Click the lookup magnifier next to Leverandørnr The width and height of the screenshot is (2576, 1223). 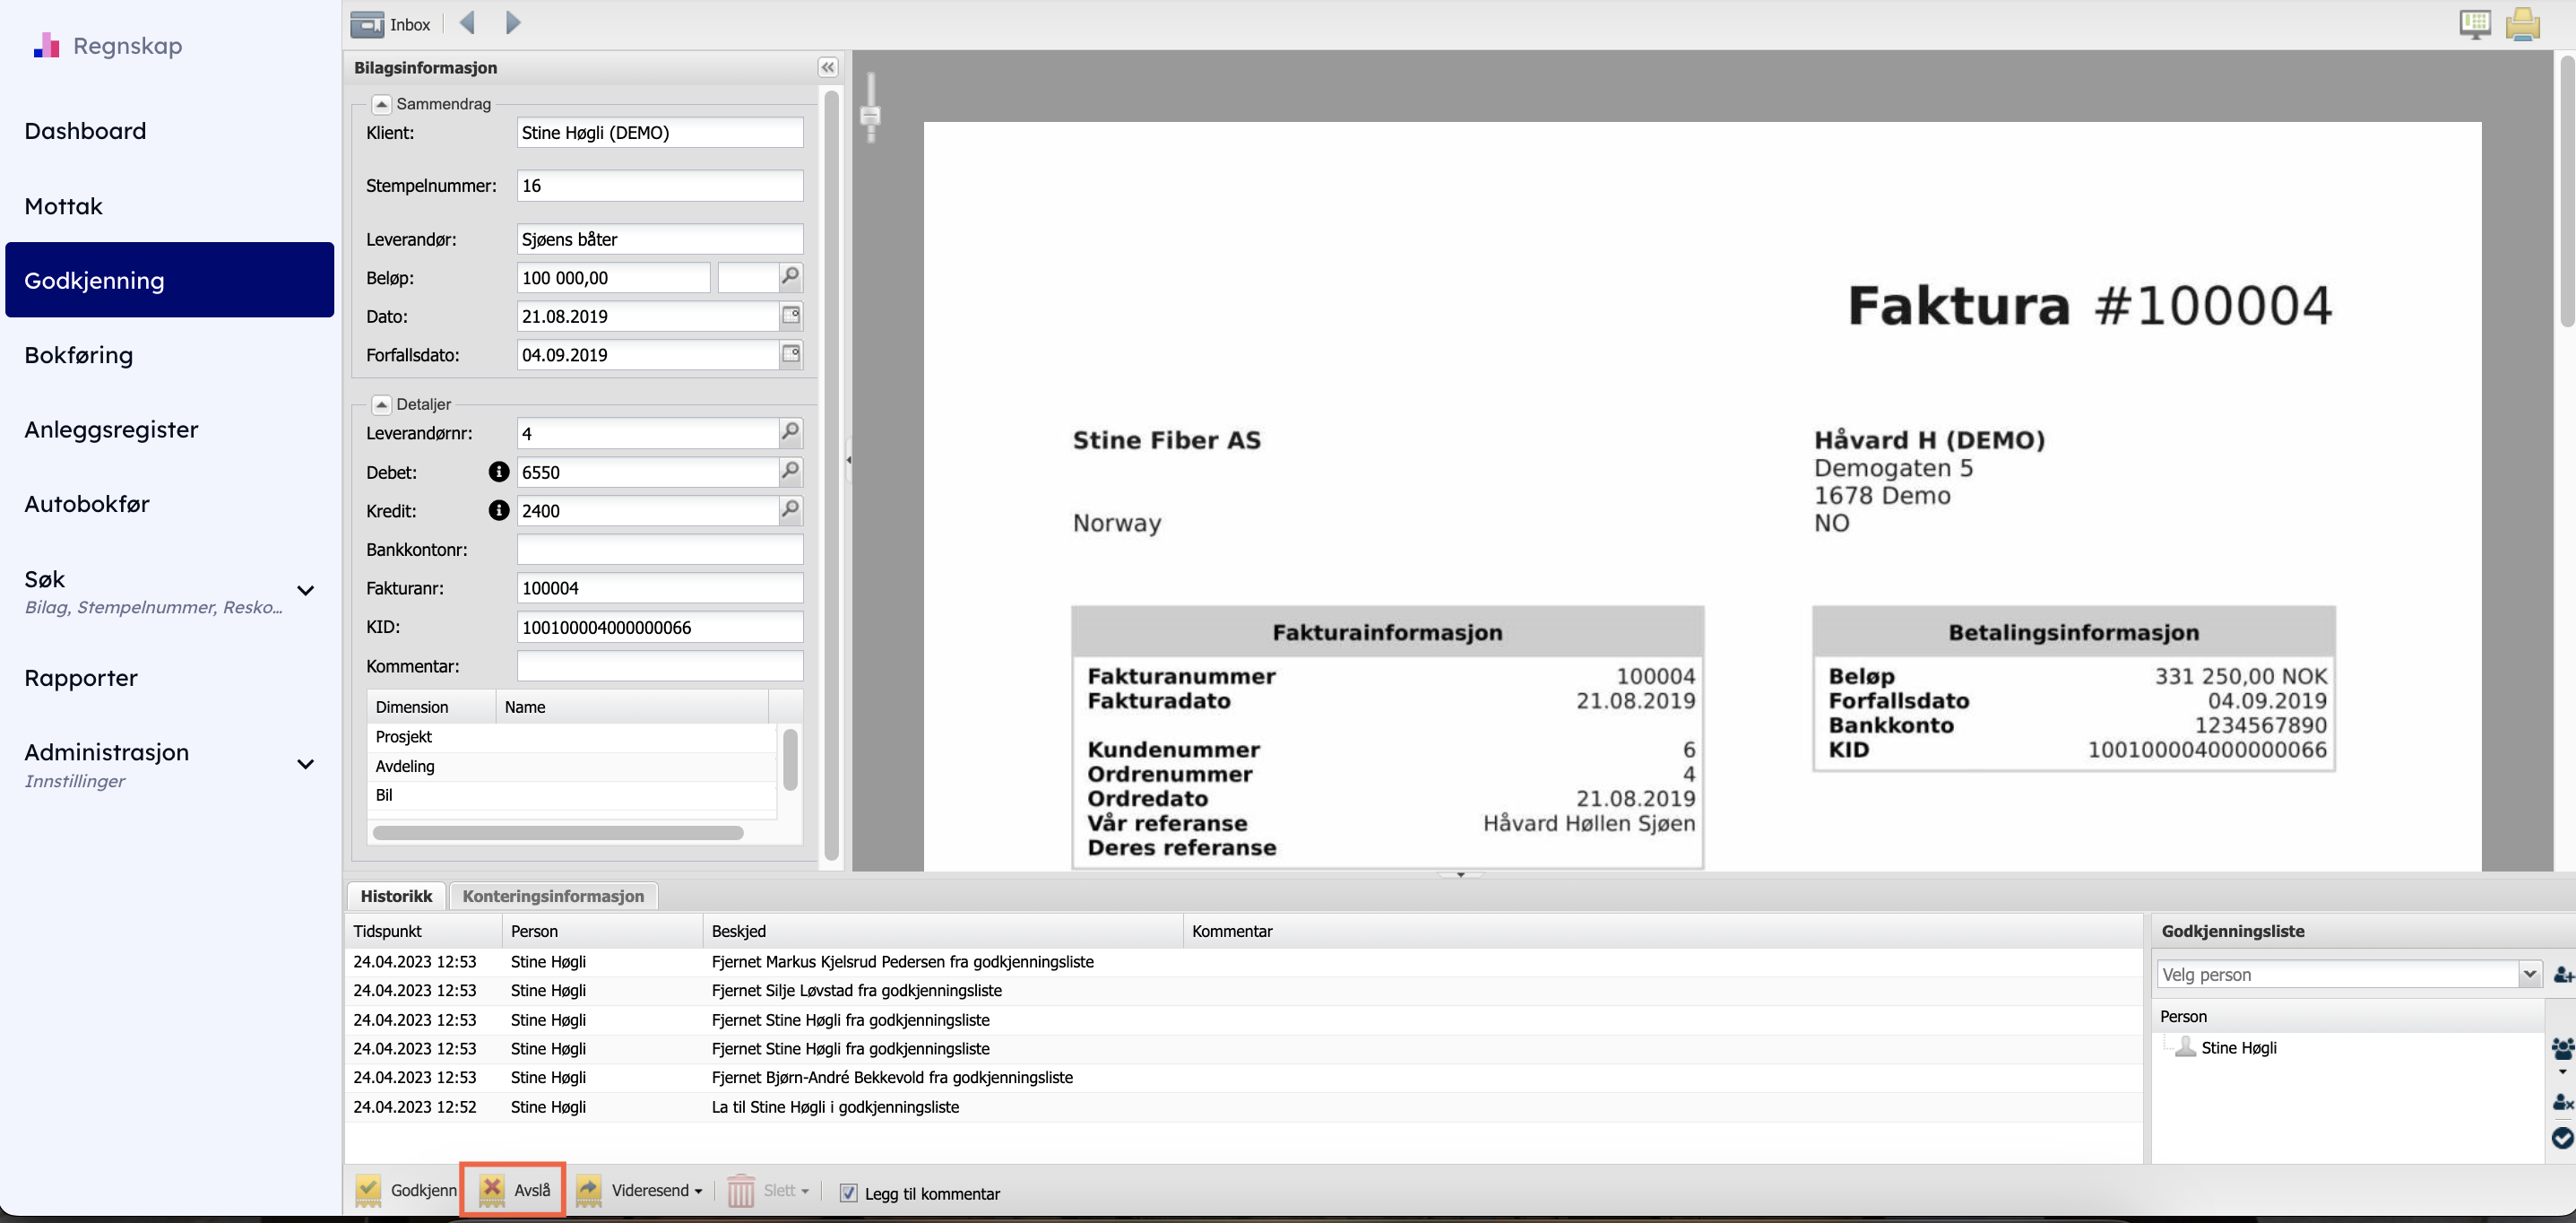(x=790, y=432)
